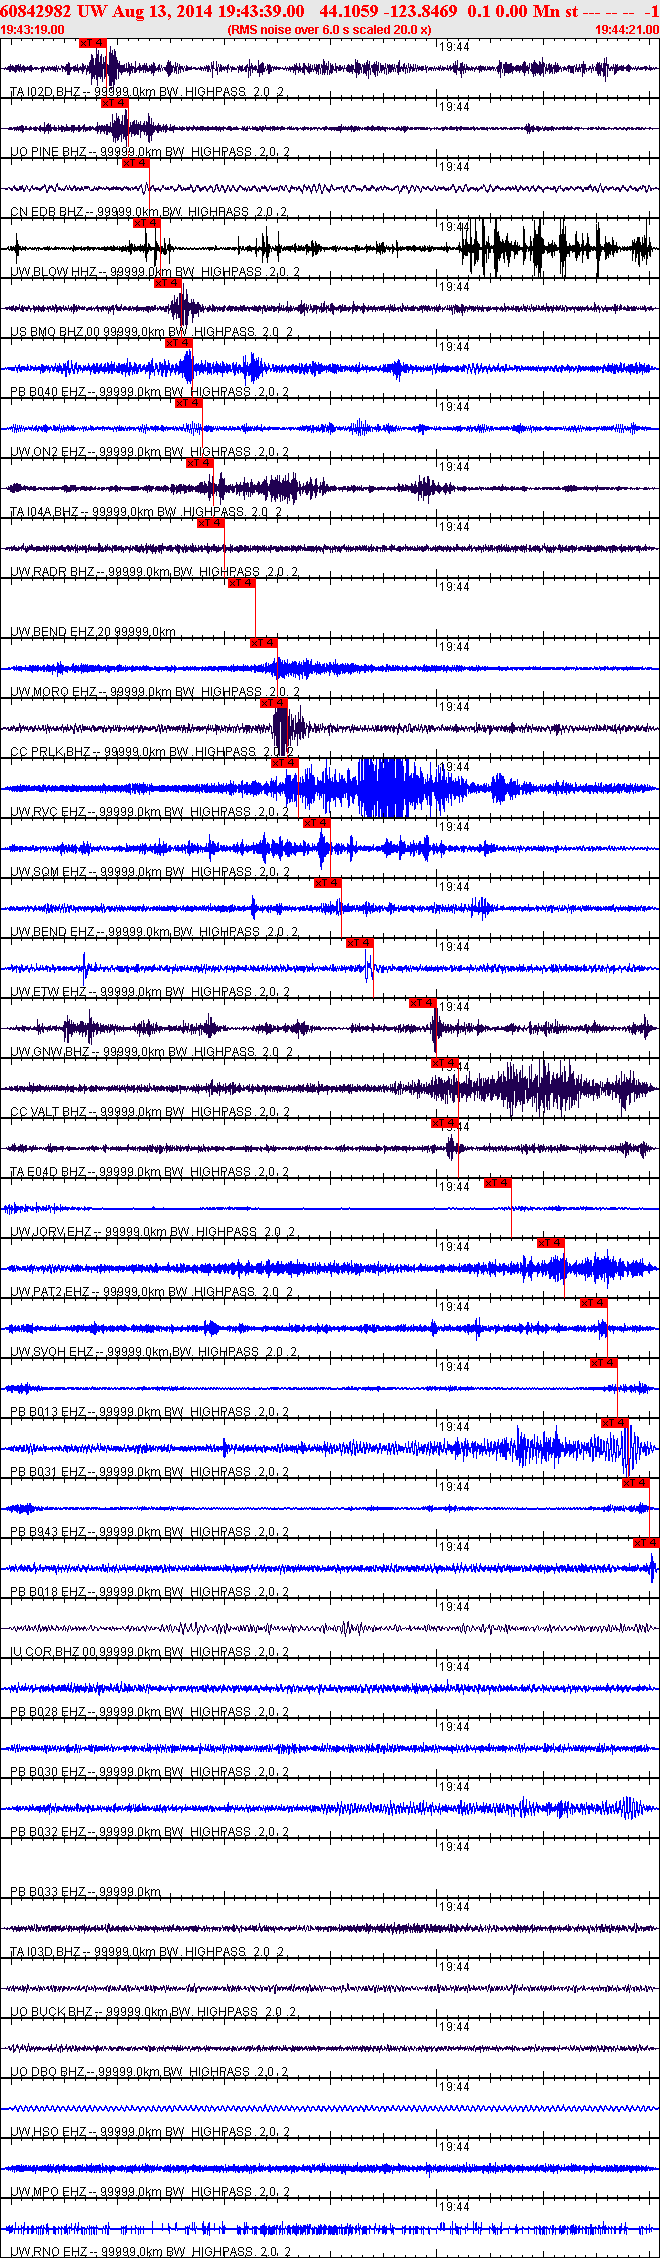Select the pick marker on PB B013 trace
660x2258 pixels.
[x=603, y=1363]
